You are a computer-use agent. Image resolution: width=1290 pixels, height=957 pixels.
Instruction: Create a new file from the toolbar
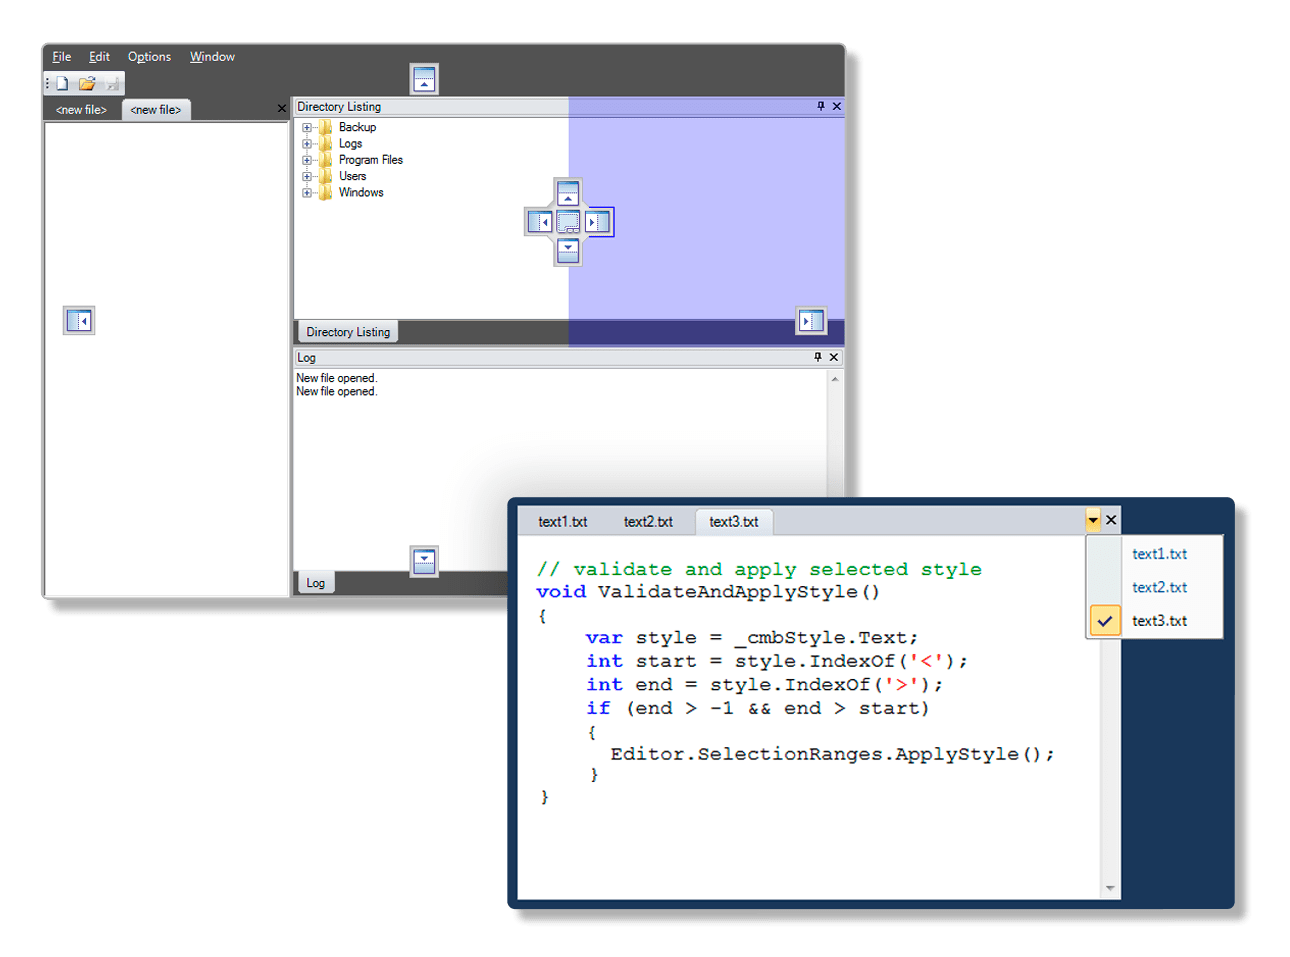(60, 83)
